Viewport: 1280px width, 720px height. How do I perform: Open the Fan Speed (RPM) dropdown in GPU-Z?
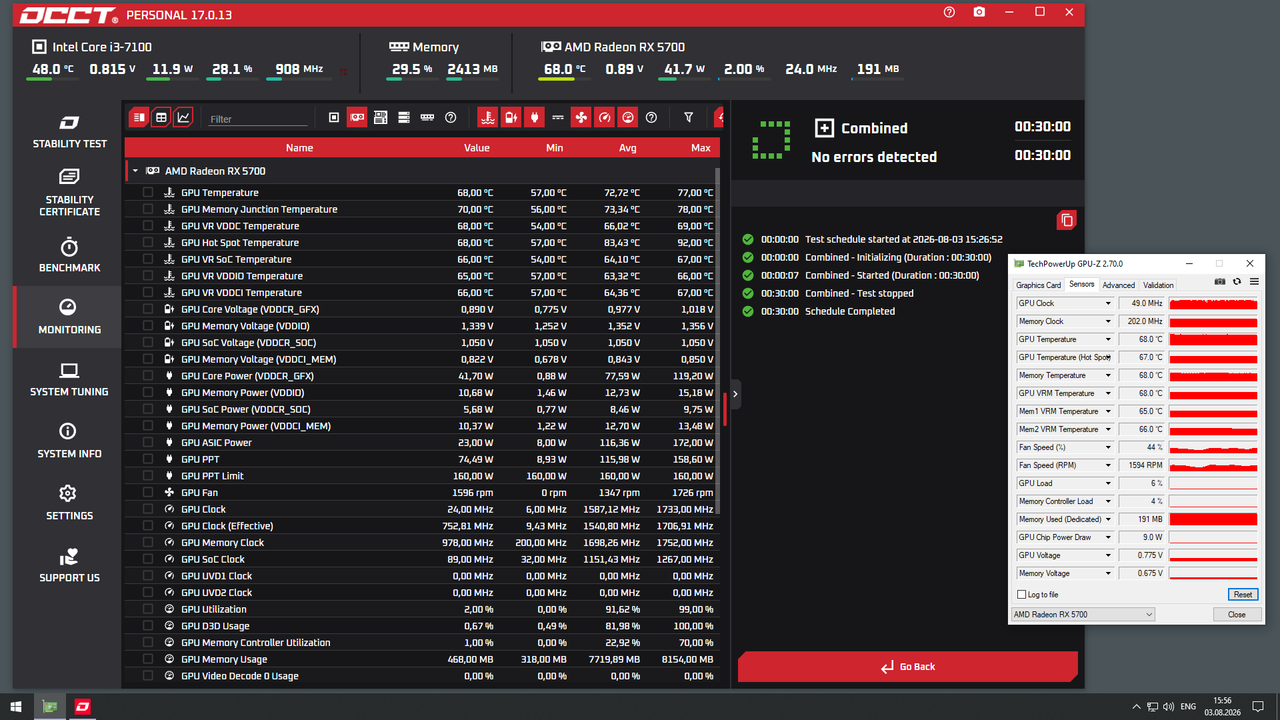pyautogui.click(x=1108, y=465)
